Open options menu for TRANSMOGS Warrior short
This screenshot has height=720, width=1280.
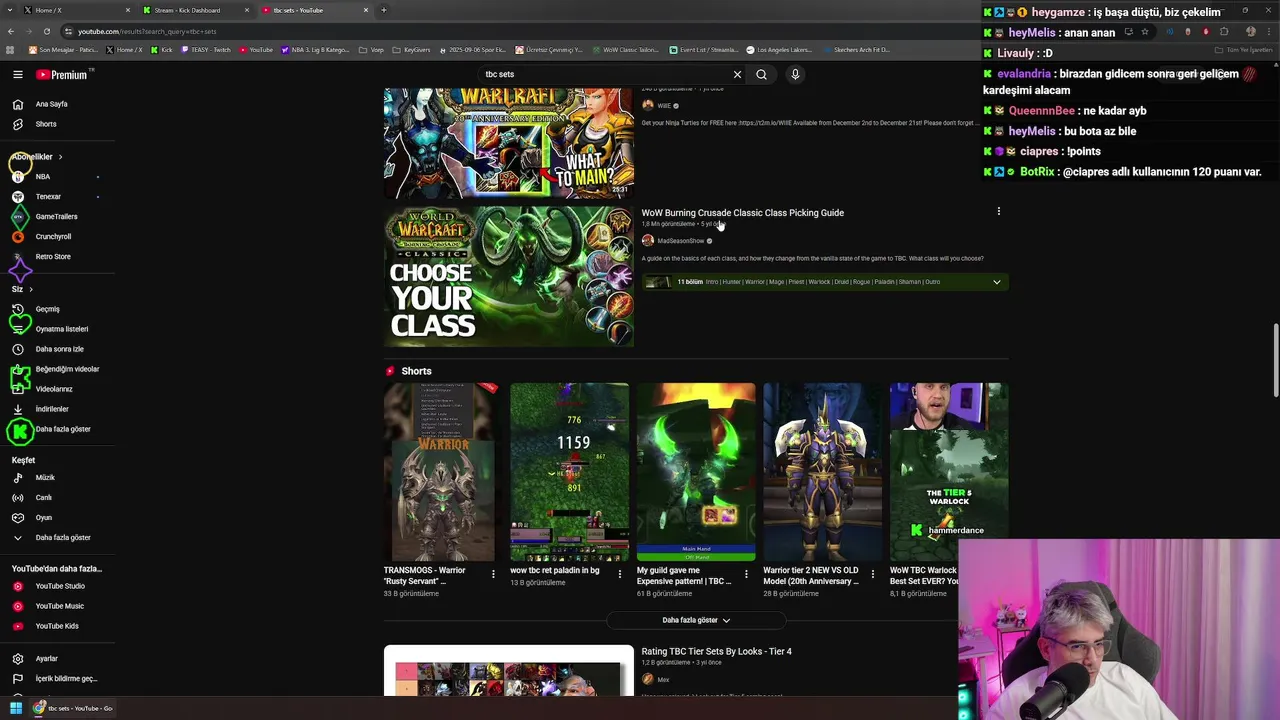click(x=493, y=574)
